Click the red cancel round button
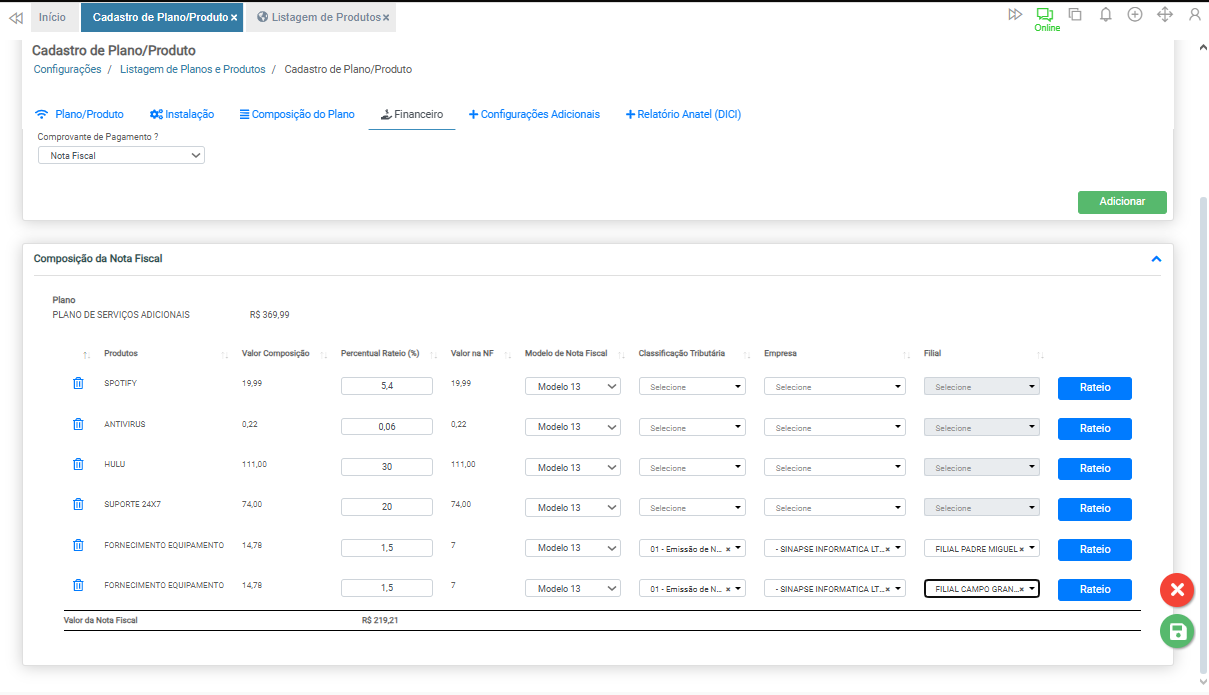Viewport: 1209px width, 695px height. [1177, 590]
